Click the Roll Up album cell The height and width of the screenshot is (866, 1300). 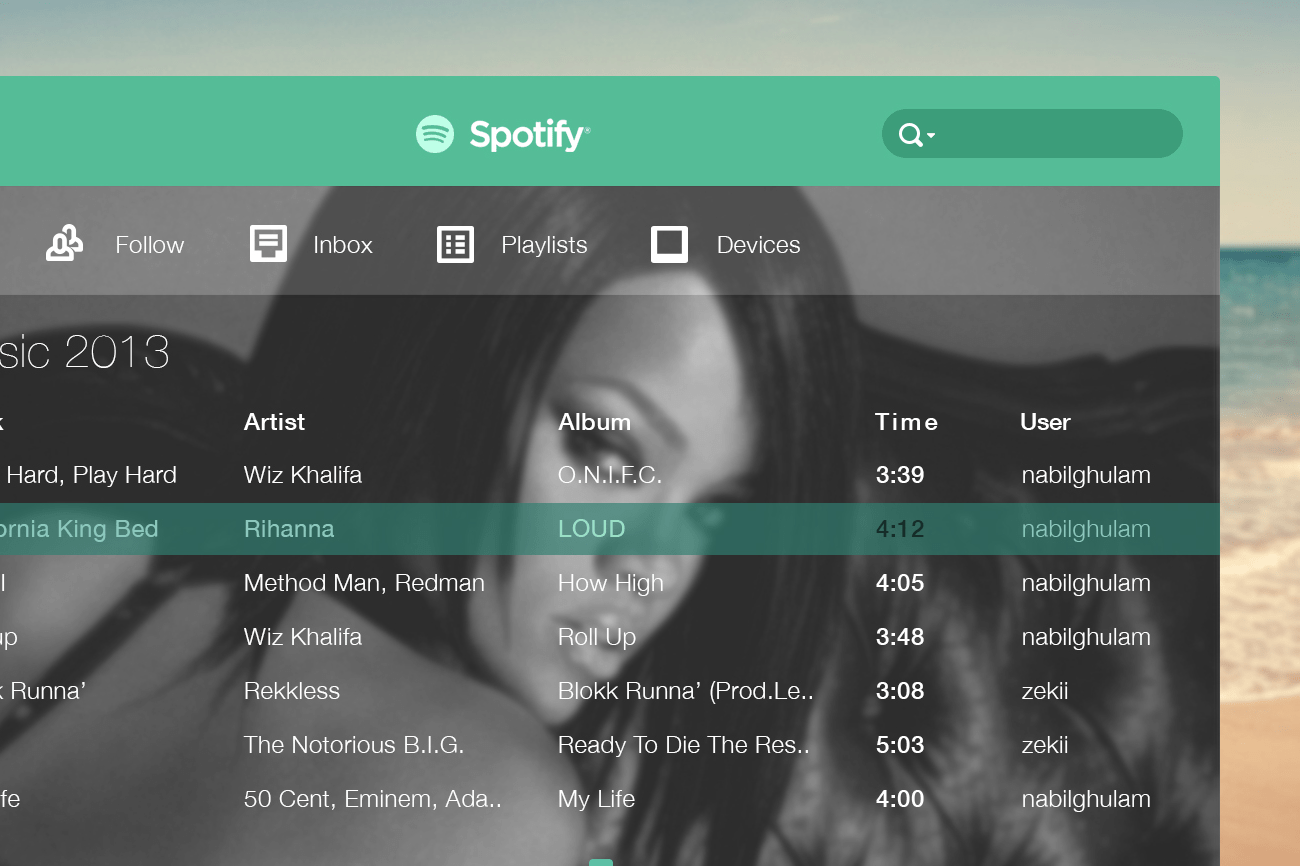[597, 637]
